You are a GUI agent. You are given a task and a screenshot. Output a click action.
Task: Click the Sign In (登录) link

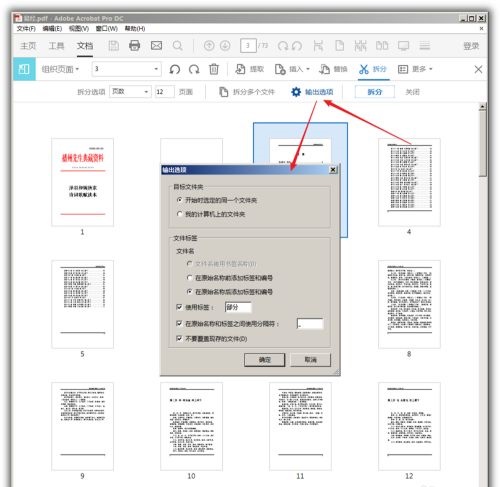pos(471,46)
